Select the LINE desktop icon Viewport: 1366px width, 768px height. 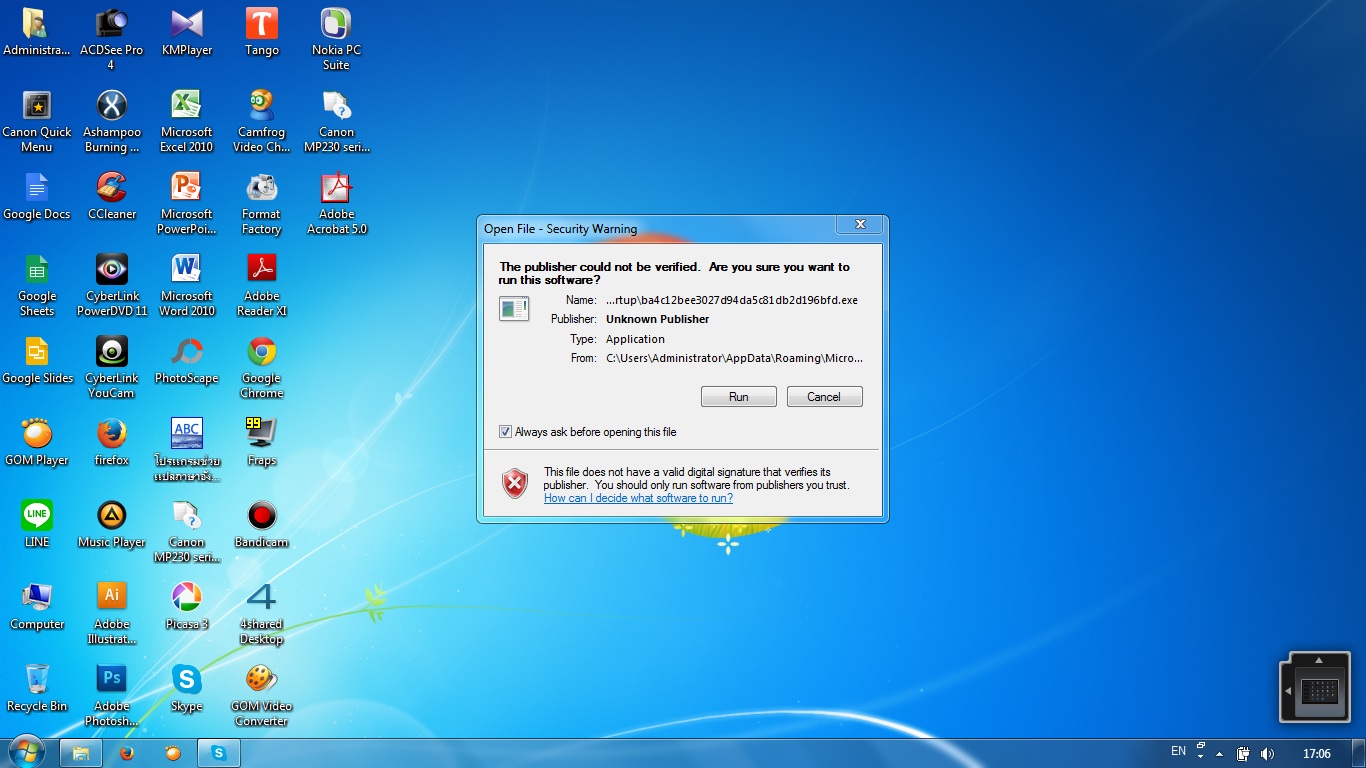tap(37, 524)
